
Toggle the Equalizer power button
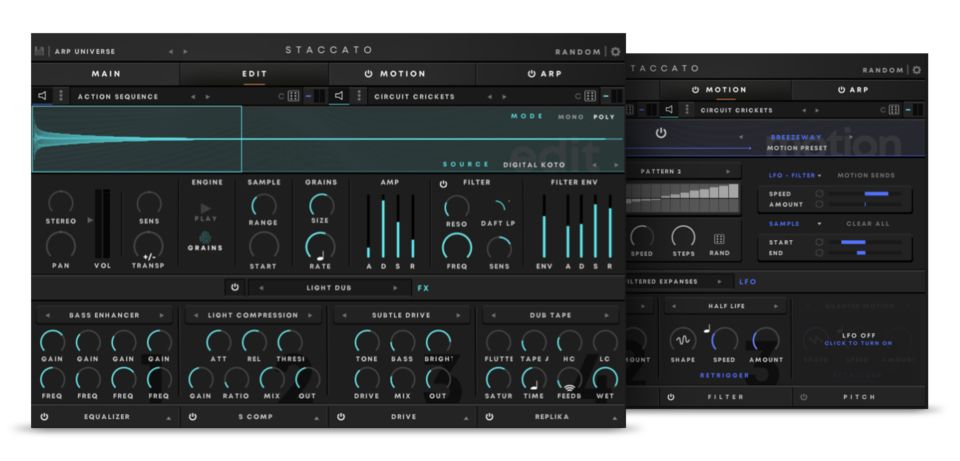(x=44, y=416)
